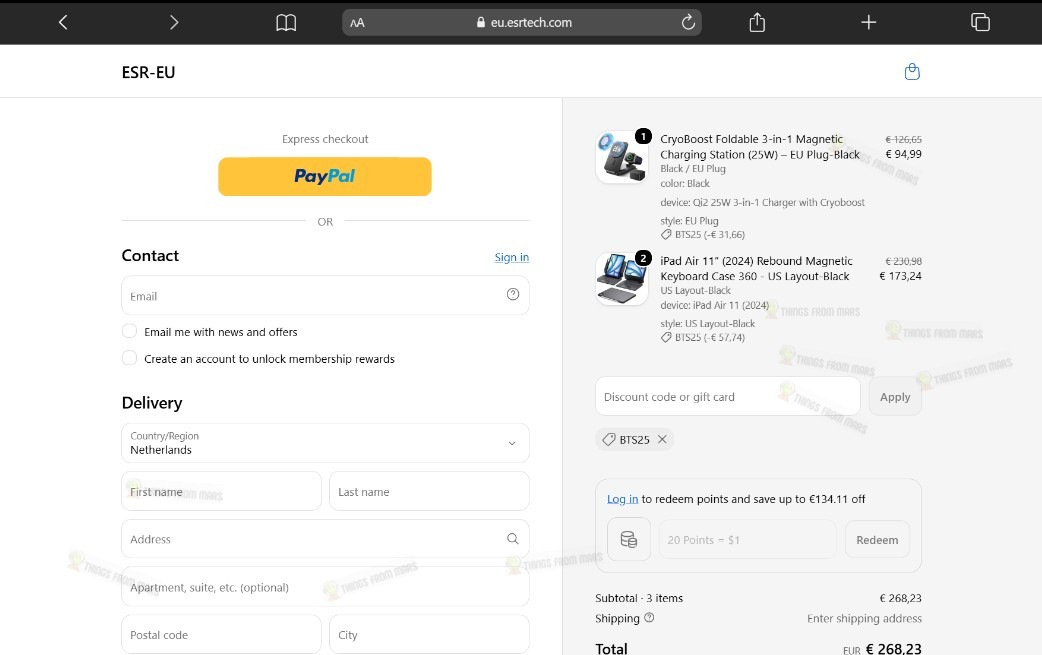
Task: Click the Enter shipping address text
Action: point(865,618)
